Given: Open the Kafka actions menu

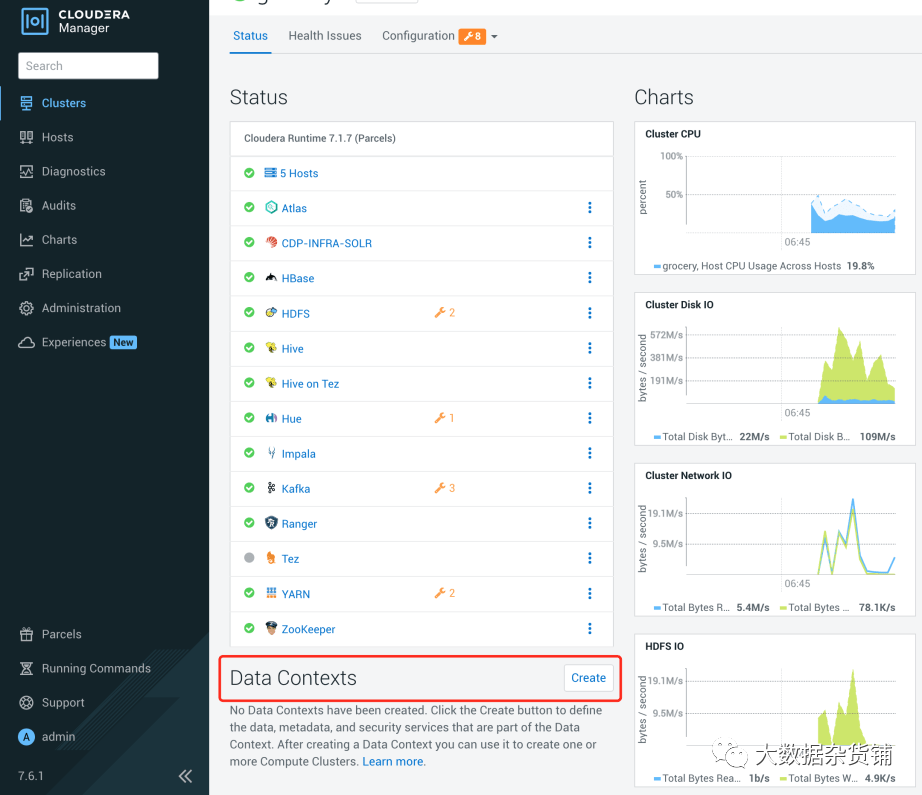Looking at the screenshot, I should point(590,488).
